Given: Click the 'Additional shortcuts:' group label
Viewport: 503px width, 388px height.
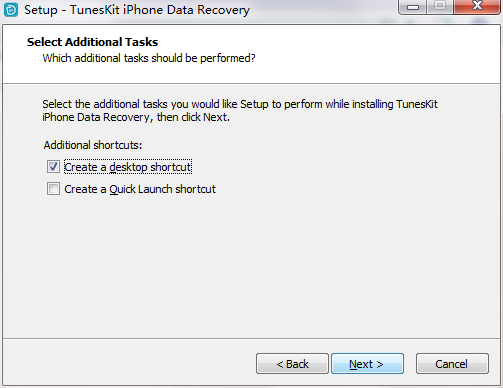Looking at the screenshot, I should pos(93,145).
